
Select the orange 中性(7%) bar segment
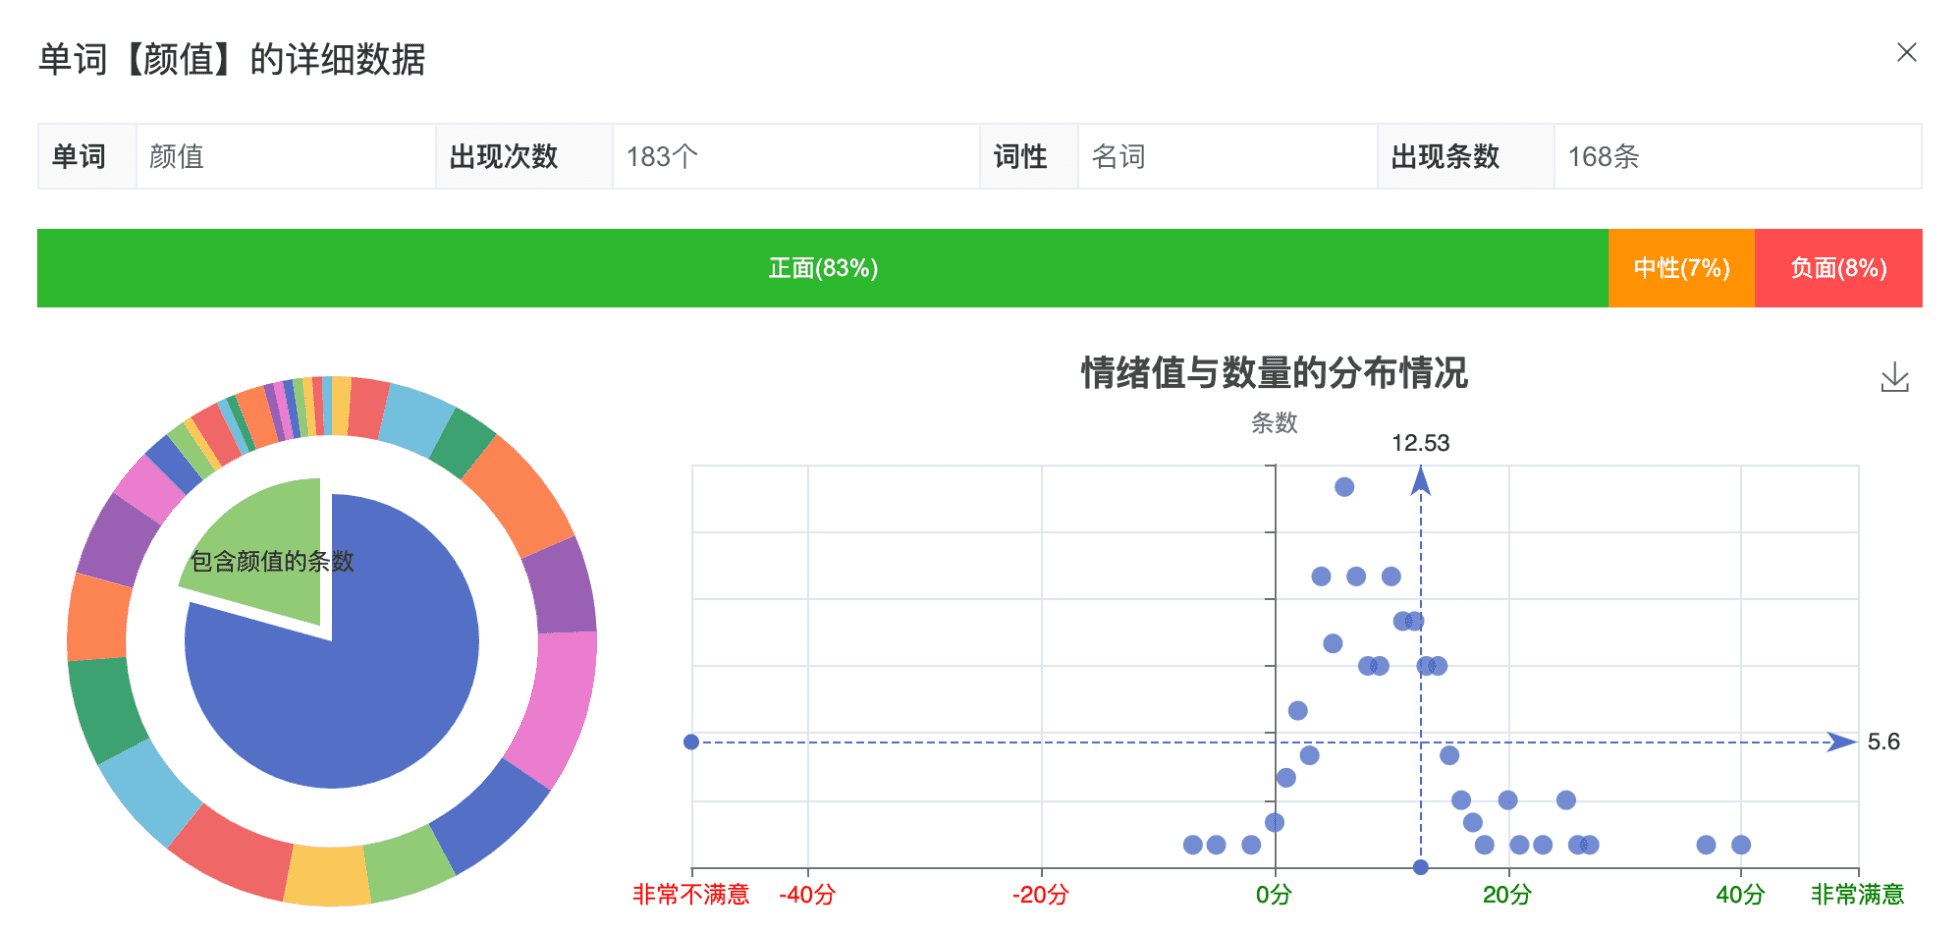[1681, 268]
